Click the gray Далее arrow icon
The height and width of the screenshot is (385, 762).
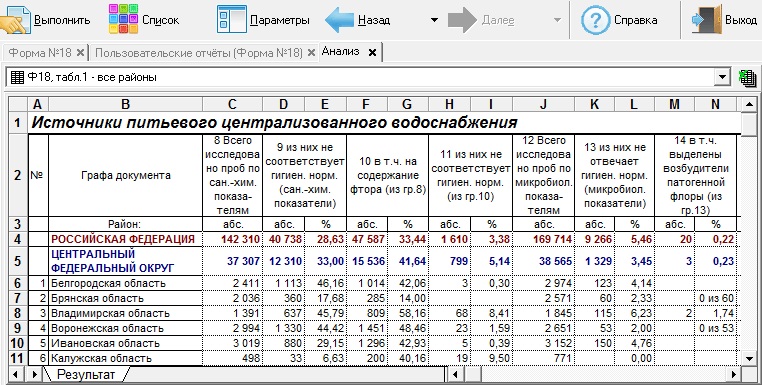[462, 20]
